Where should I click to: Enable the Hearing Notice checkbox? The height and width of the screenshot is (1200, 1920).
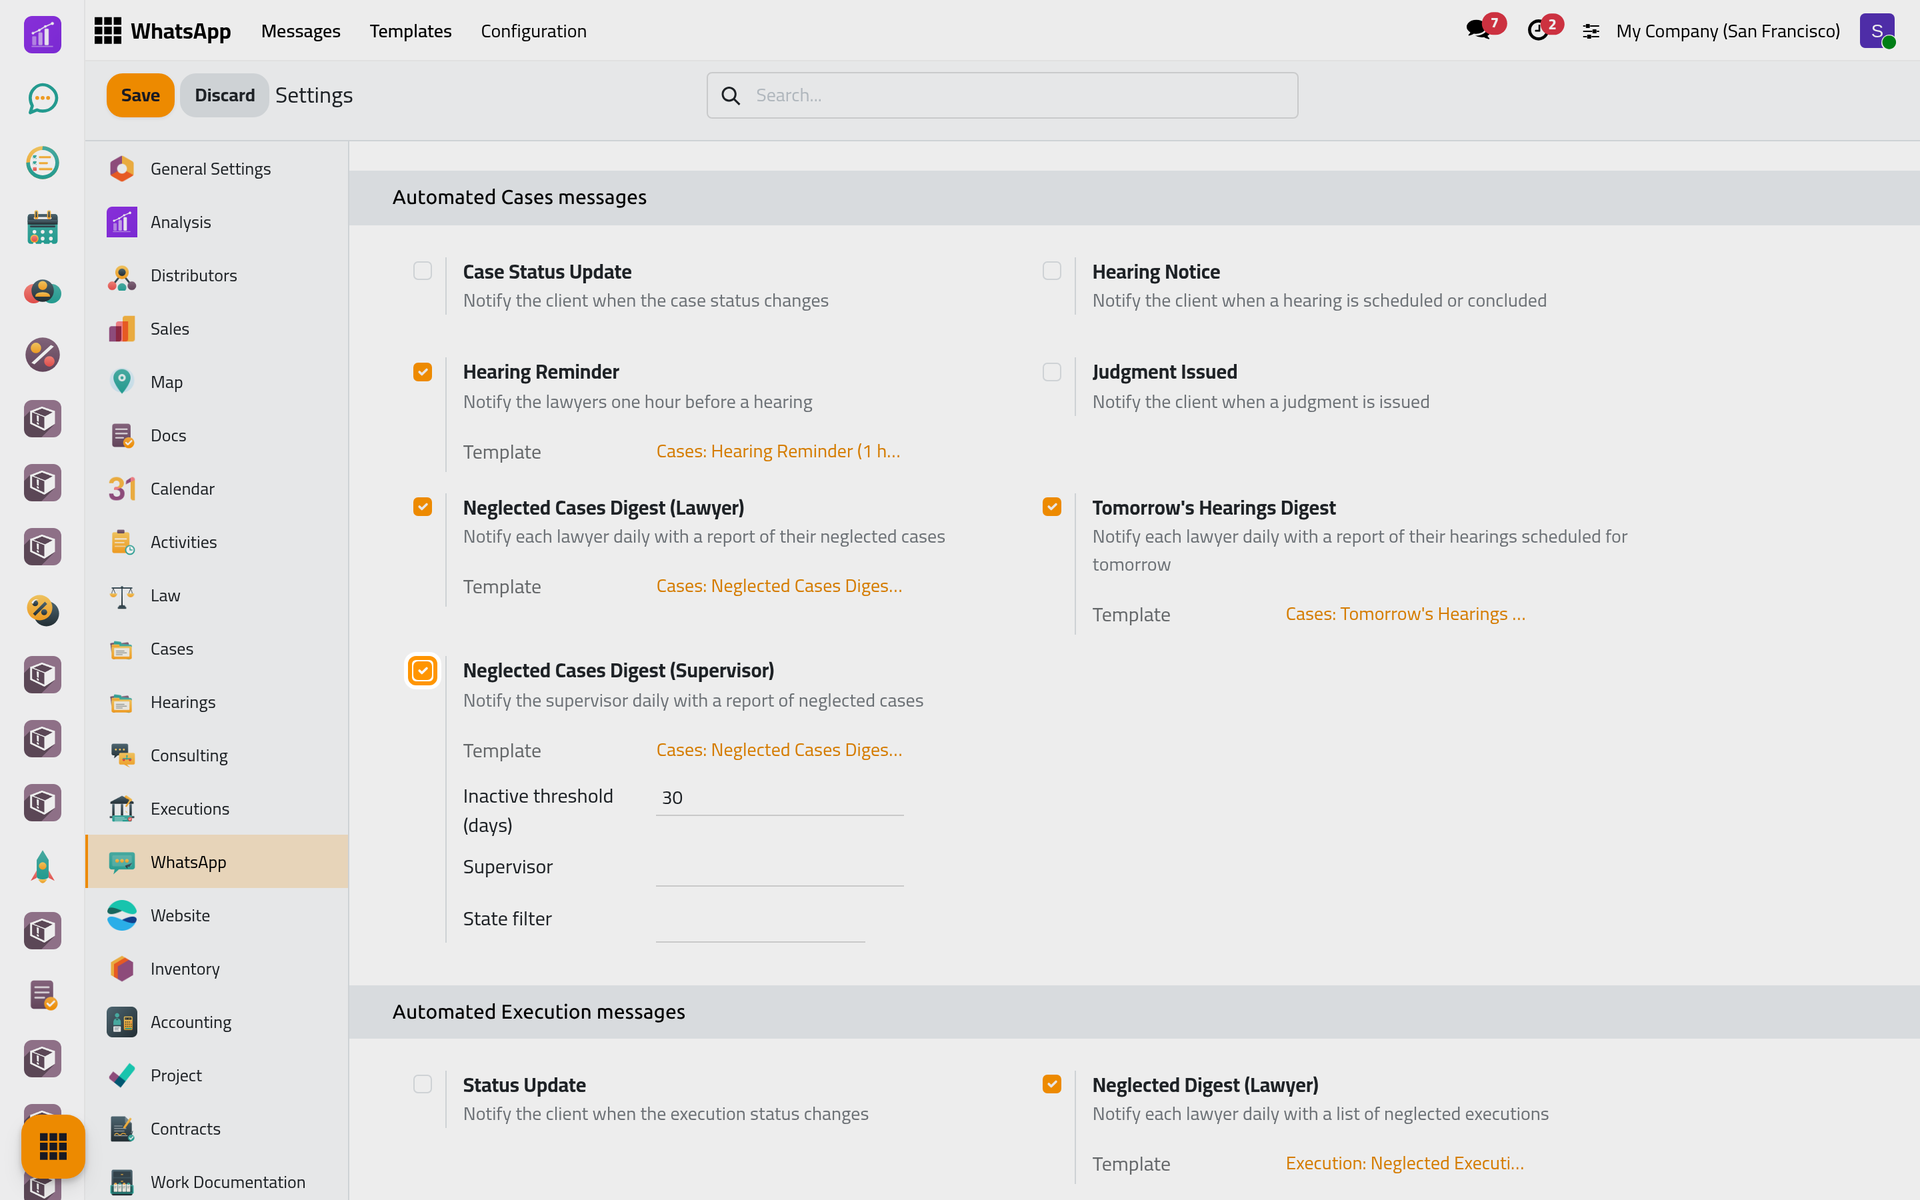click(x=1052, y=271)
